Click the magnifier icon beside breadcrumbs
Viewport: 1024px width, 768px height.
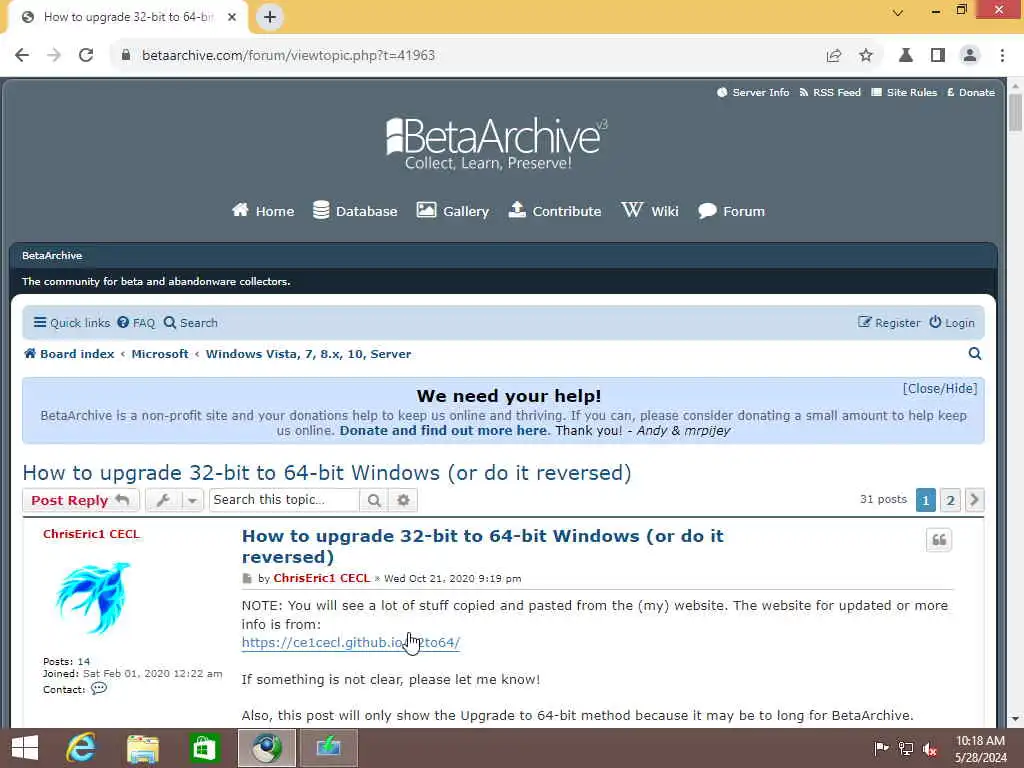975,354
